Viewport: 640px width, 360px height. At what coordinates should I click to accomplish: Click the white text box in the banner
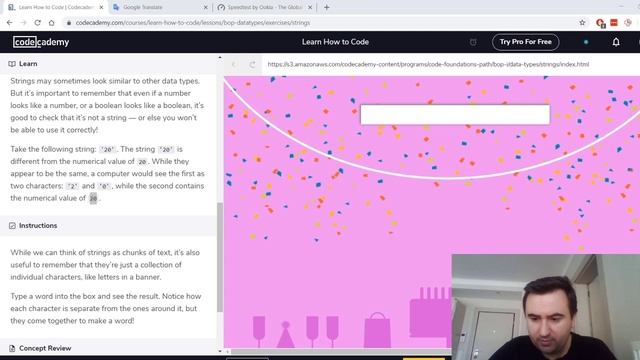coord(455,115)
